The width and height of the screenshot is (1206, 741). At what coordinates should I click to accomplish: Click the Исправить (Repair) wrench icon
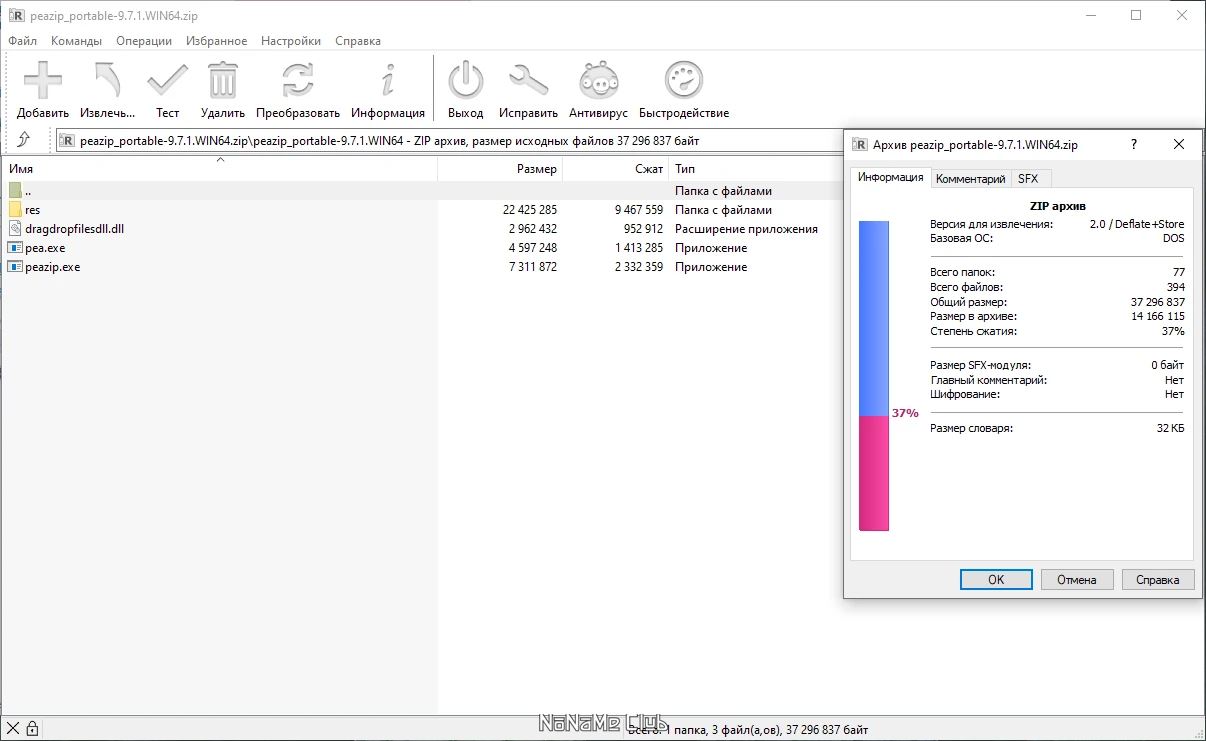(x=528, y=81)
